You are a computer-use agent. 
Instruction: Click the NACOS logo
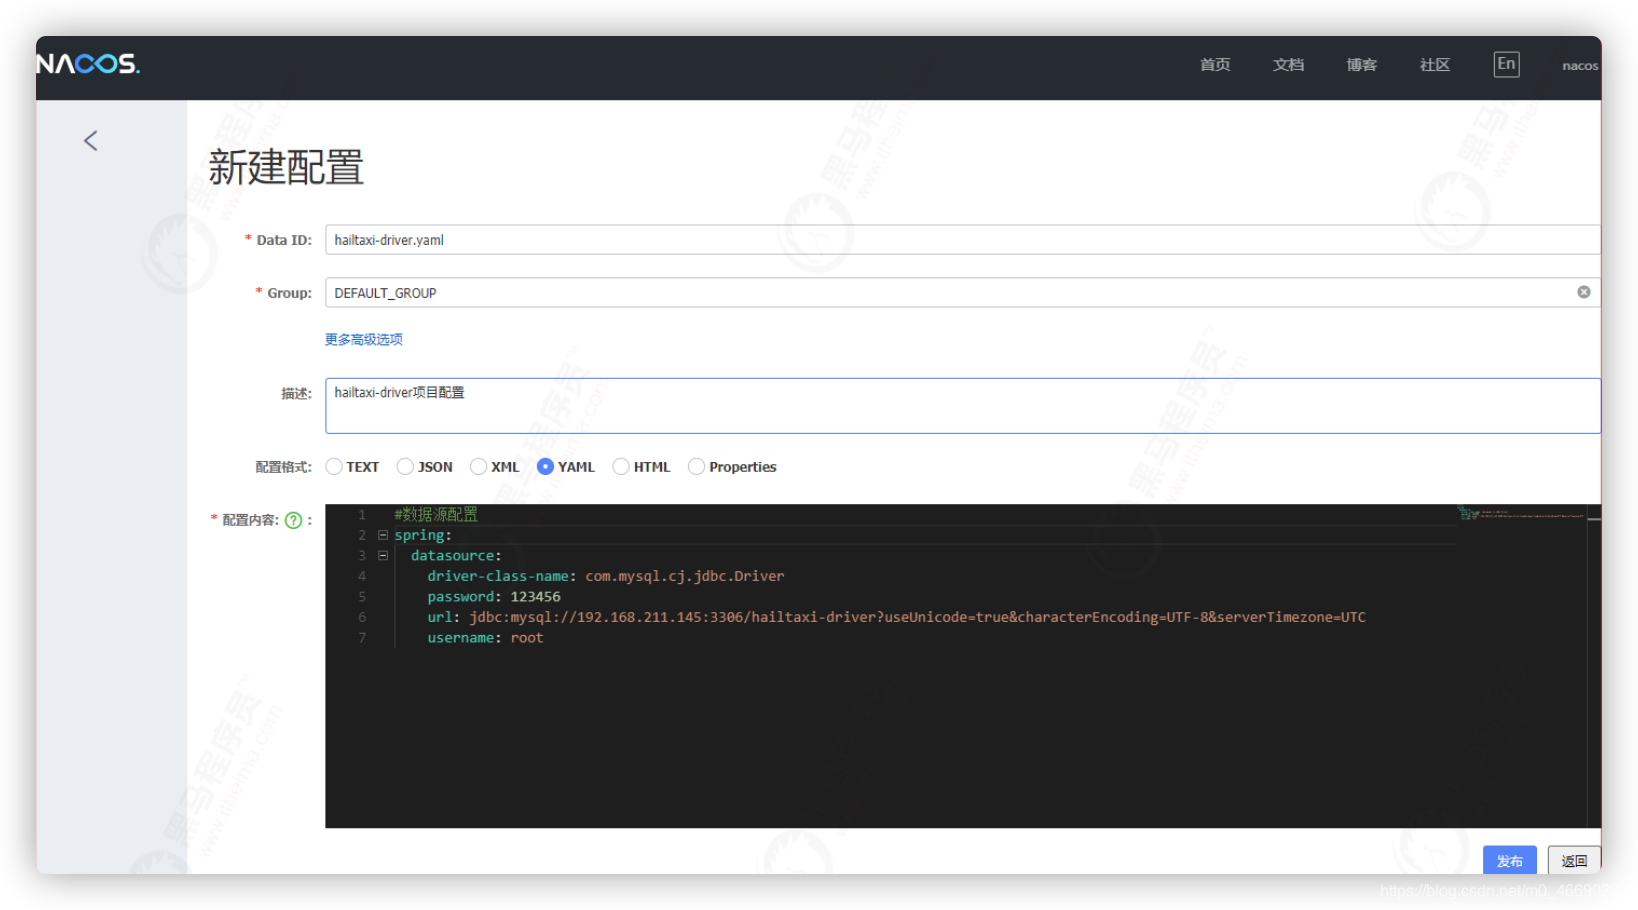tap(88, 64)
